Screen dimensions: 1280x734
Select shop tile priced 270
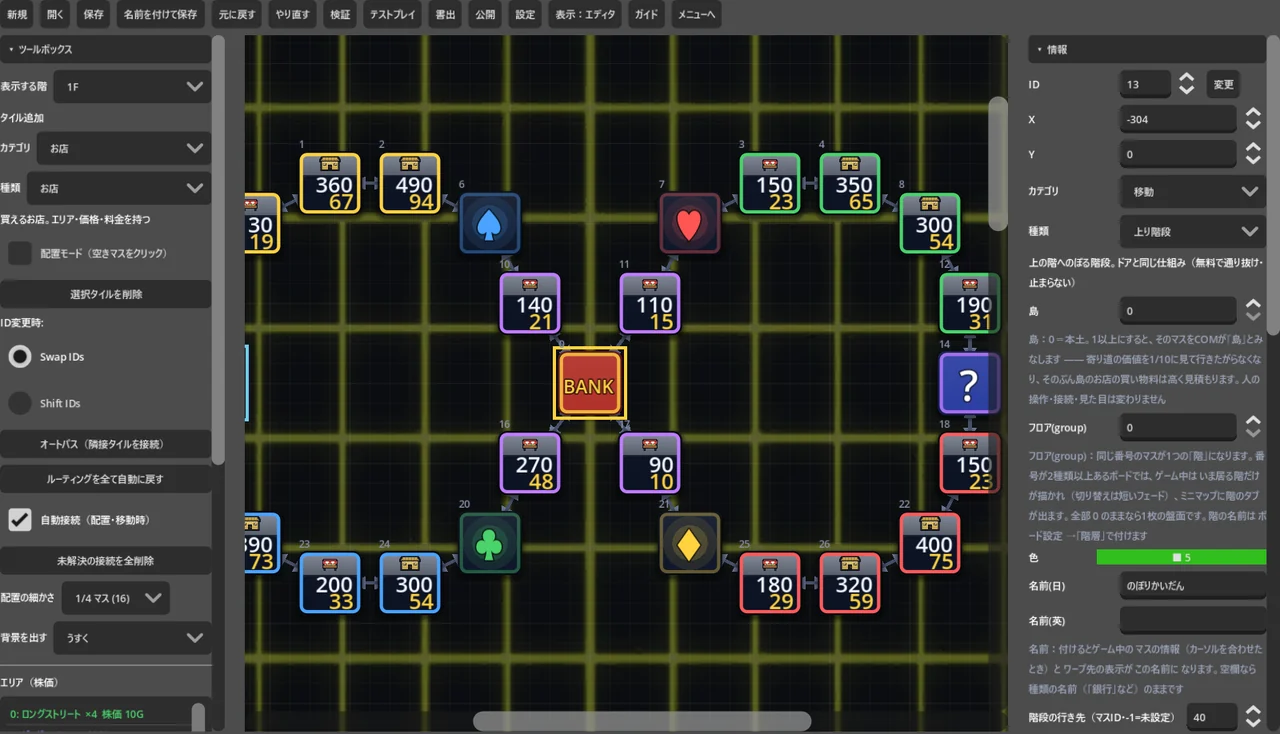(x=530, y=463)
